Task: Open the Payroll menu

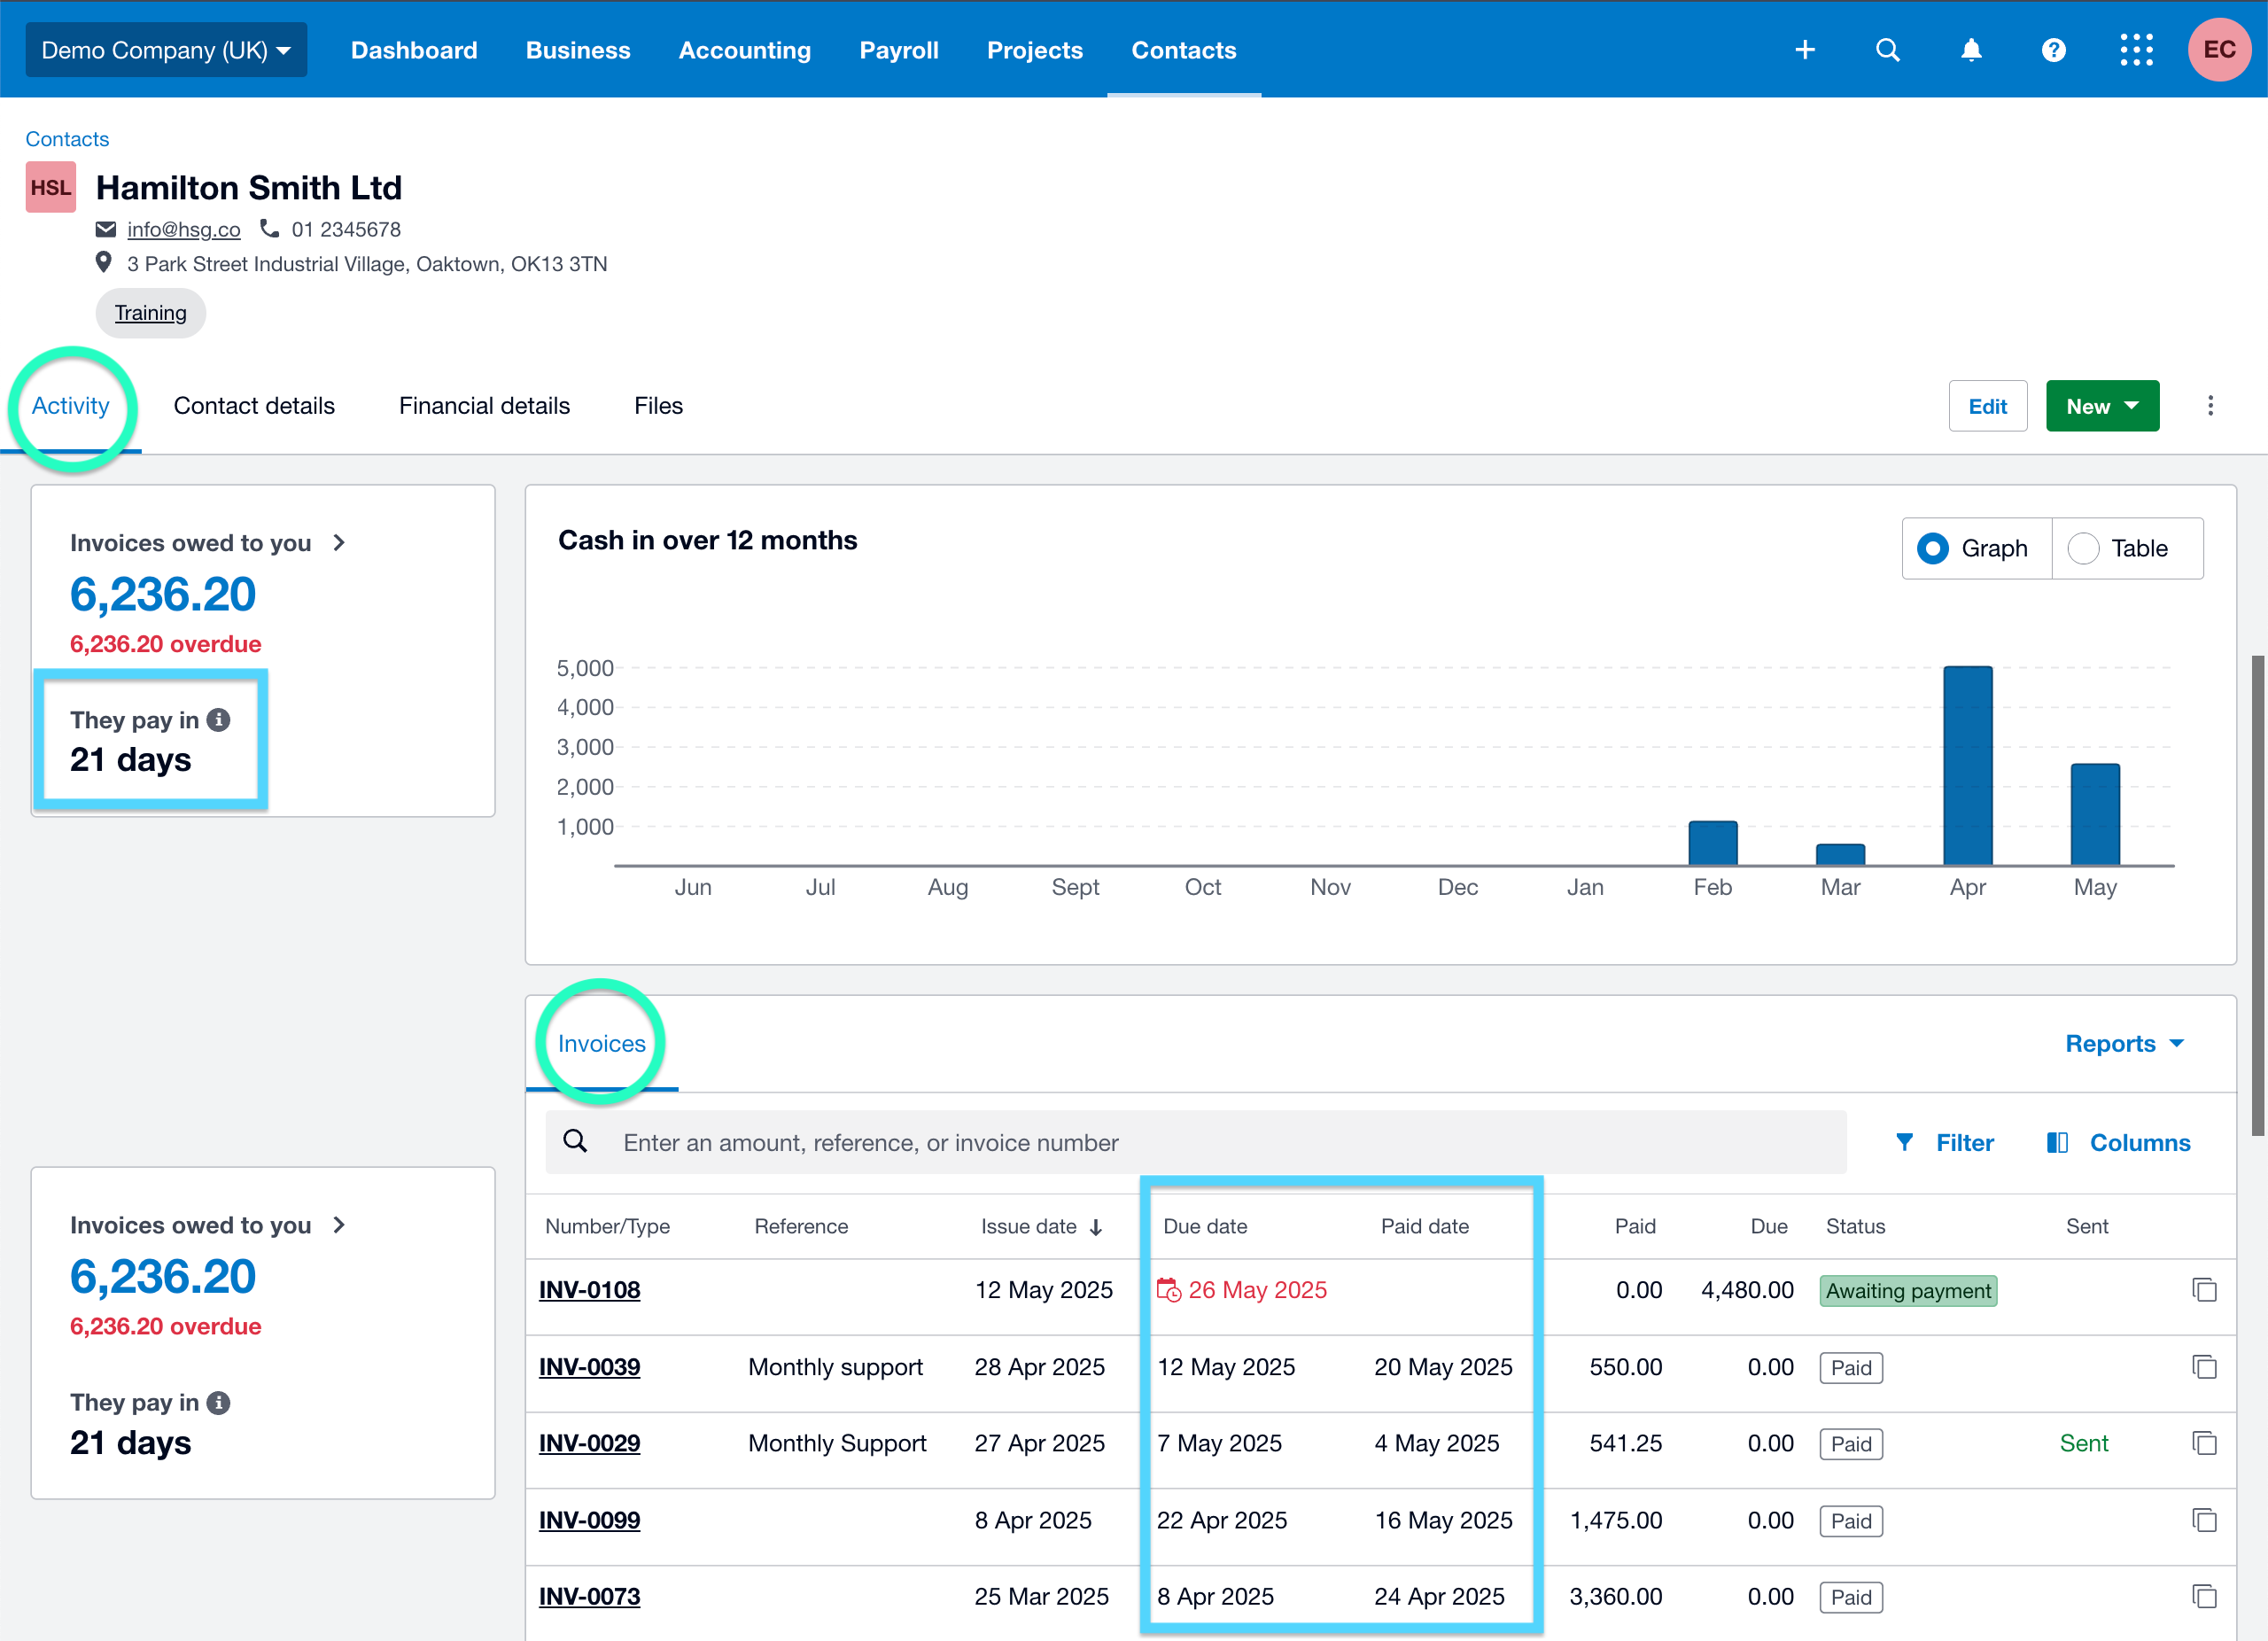Action: (899, 50)
